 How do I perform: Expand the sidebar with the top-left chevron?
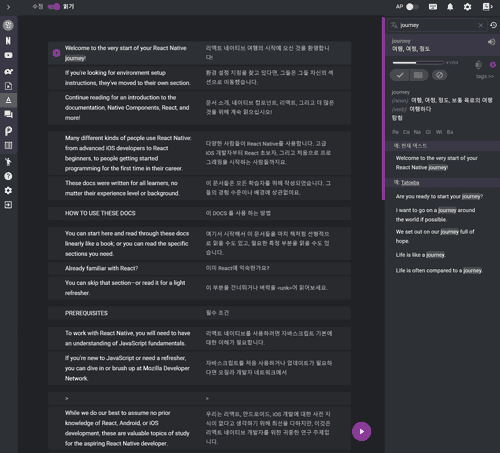coord(8,7)
